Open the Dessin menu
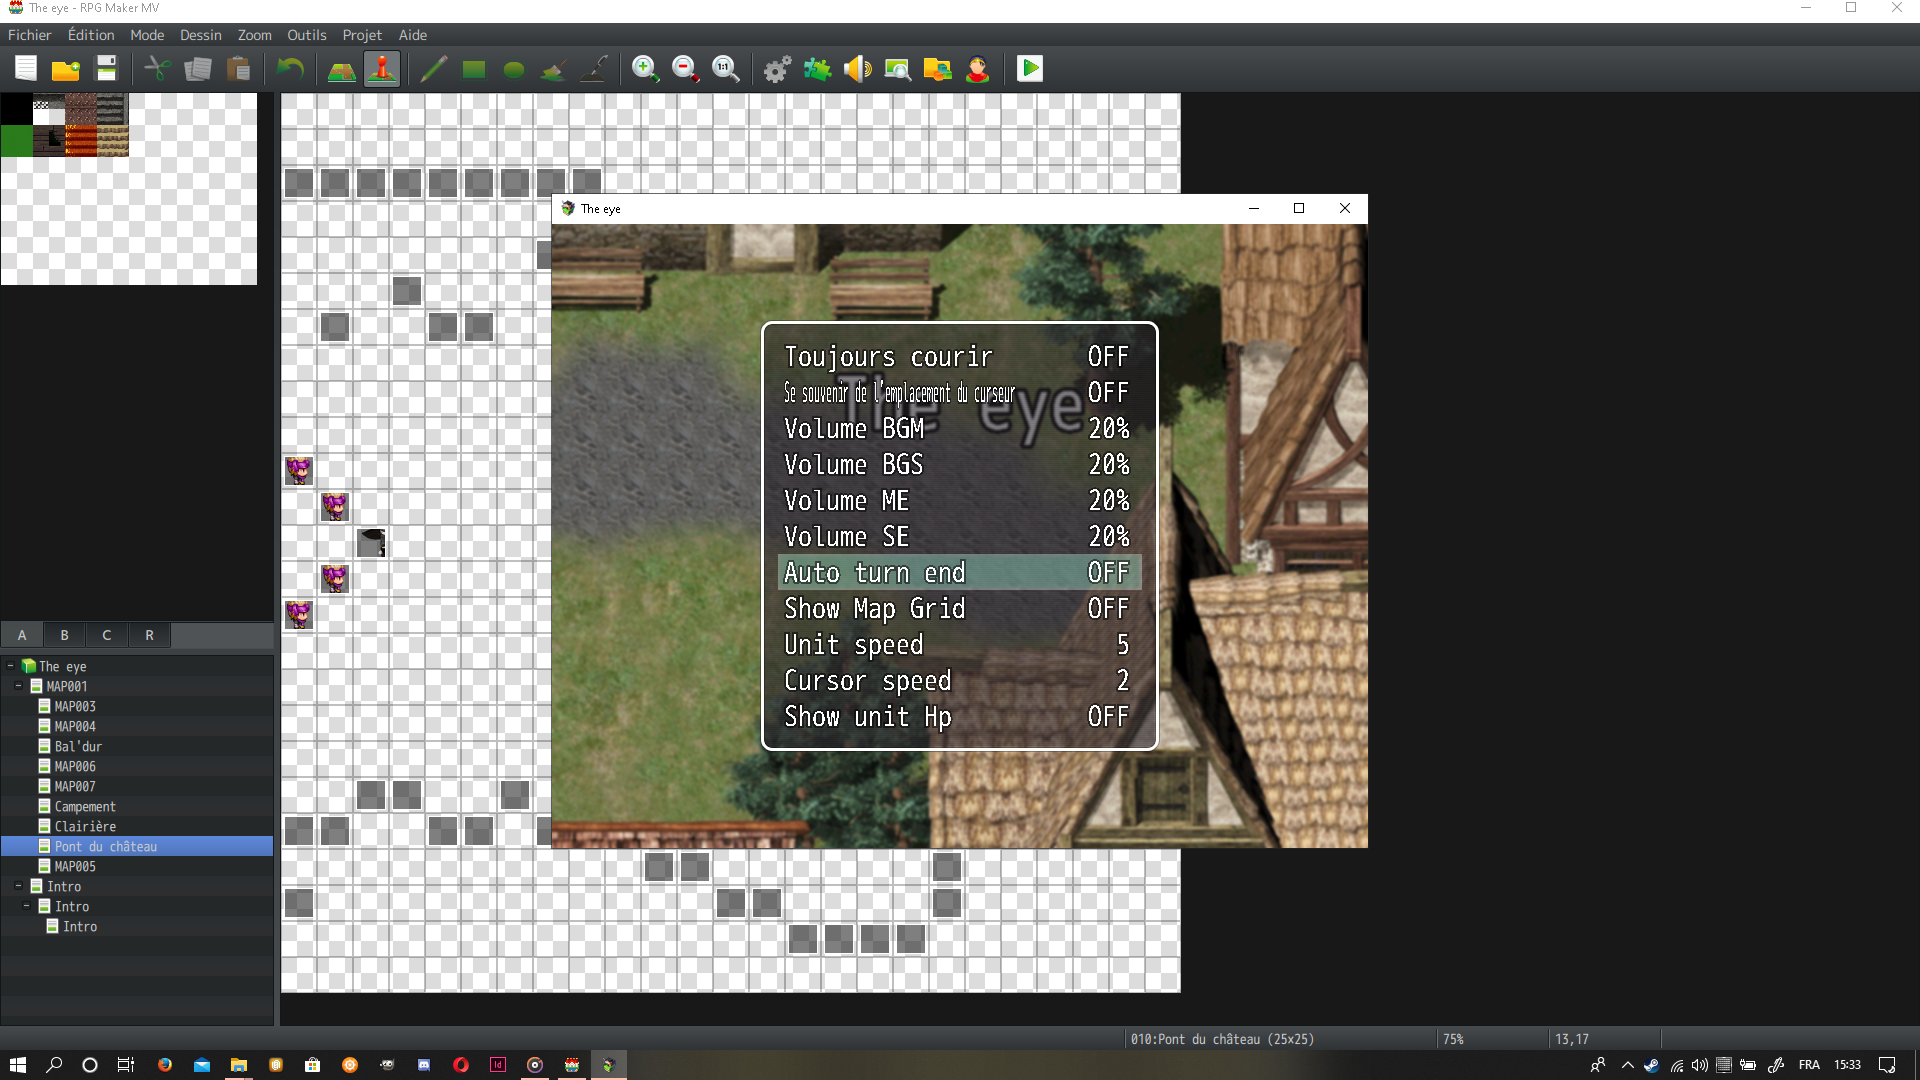Screen dimensions: 1920x1080 (x=201, y=35)
